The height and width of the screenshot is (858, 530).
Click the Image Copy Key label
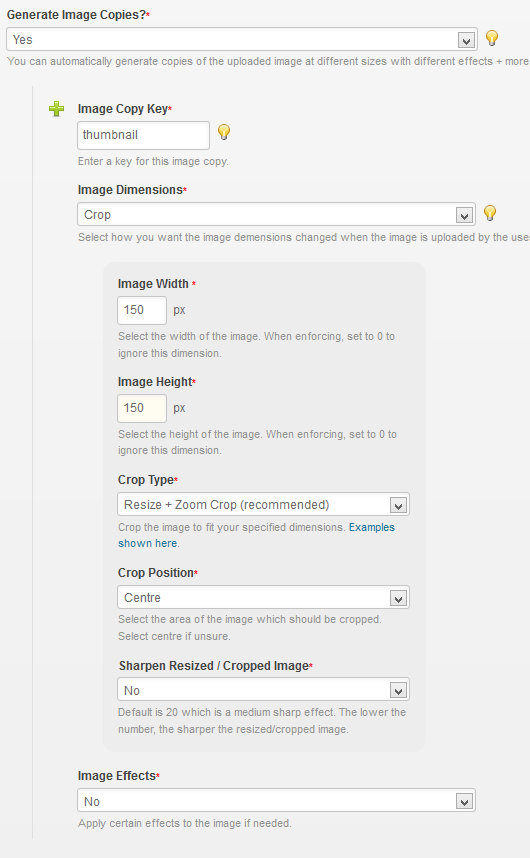coord(123,109)
